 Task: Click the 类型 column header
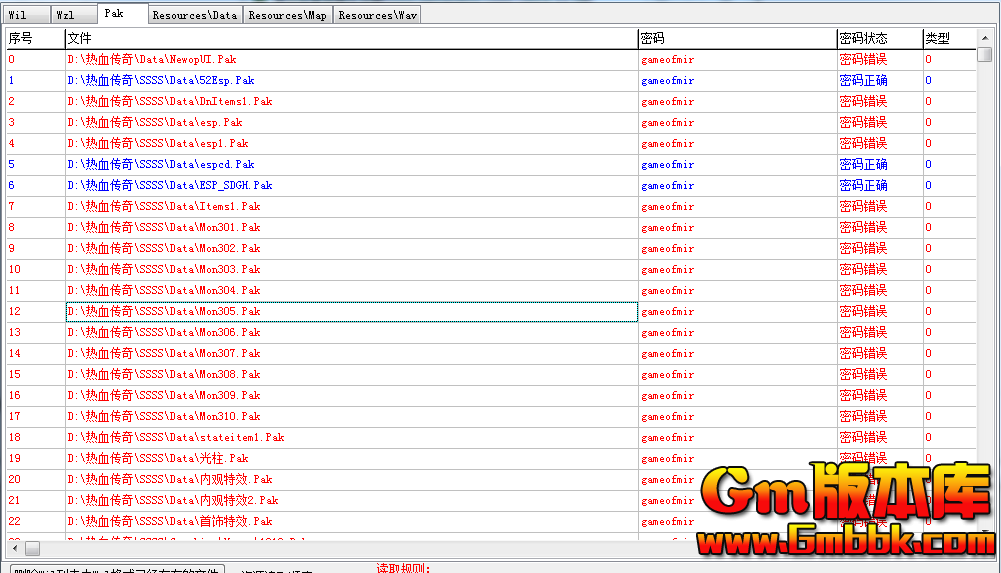pos(947,38)
